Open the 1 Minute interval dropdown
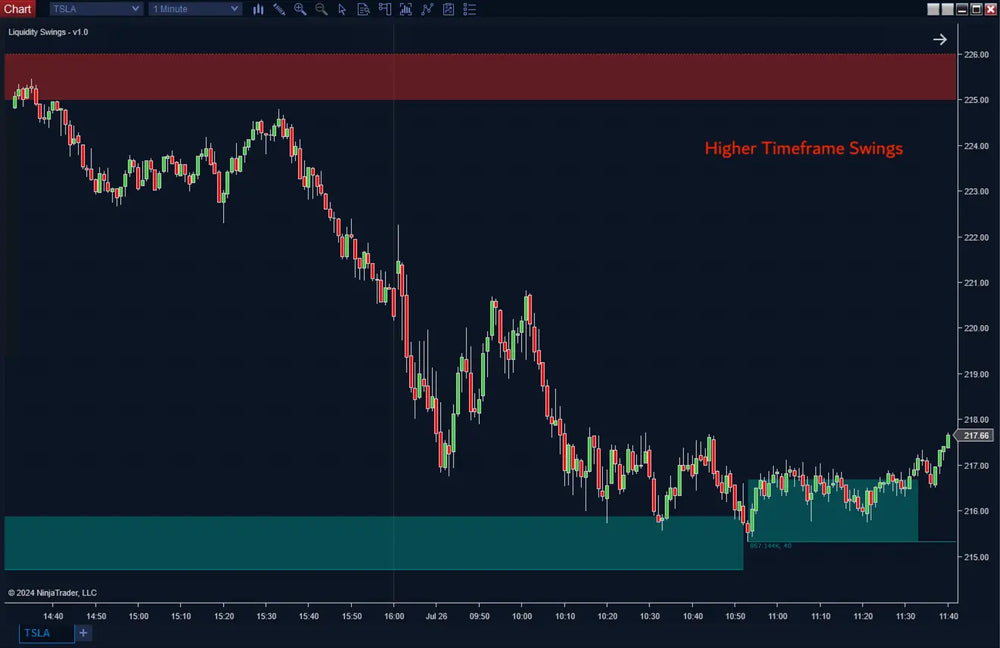1000x648 pixels. 195,8
